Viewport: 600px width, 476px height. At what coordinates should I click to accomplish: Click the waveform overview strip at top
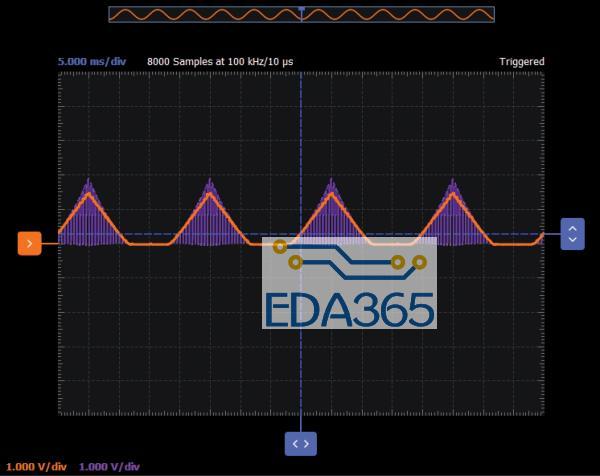(x=302, y=15)
